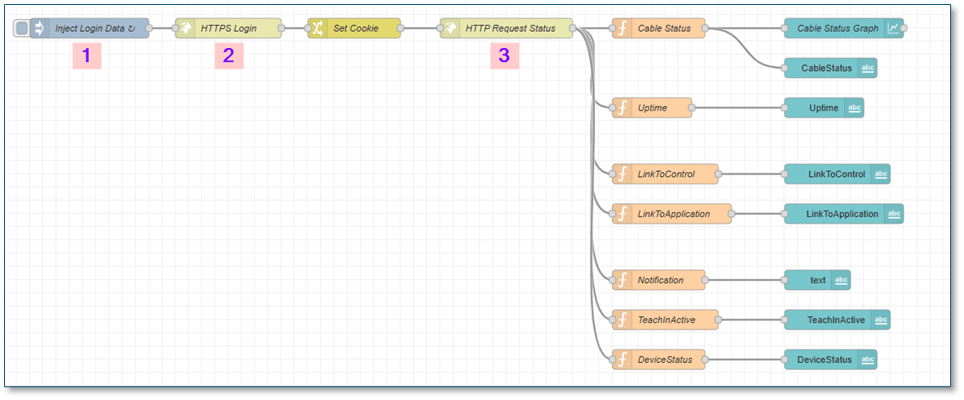
Task: Click abc icon on Uptime text node
Action: click(x=855, y=108)
